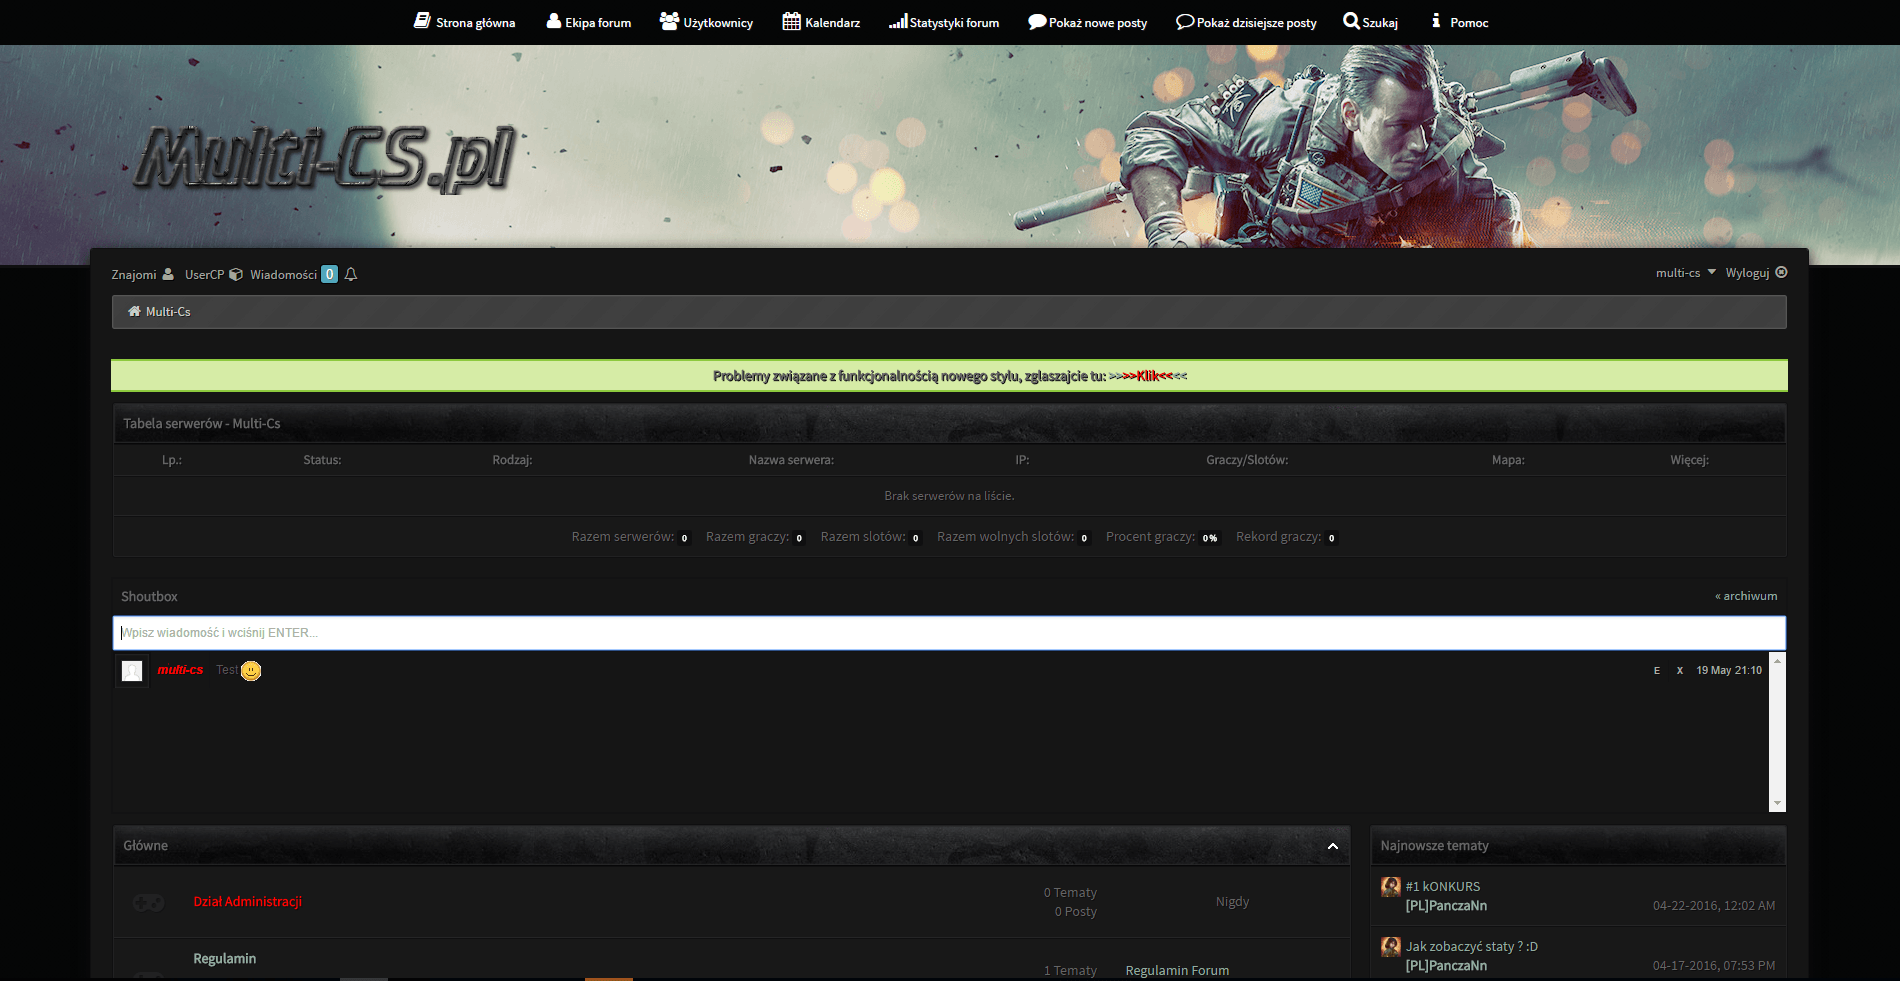Click shoutbox scrollbar up arrow

tap(1777, 660)
